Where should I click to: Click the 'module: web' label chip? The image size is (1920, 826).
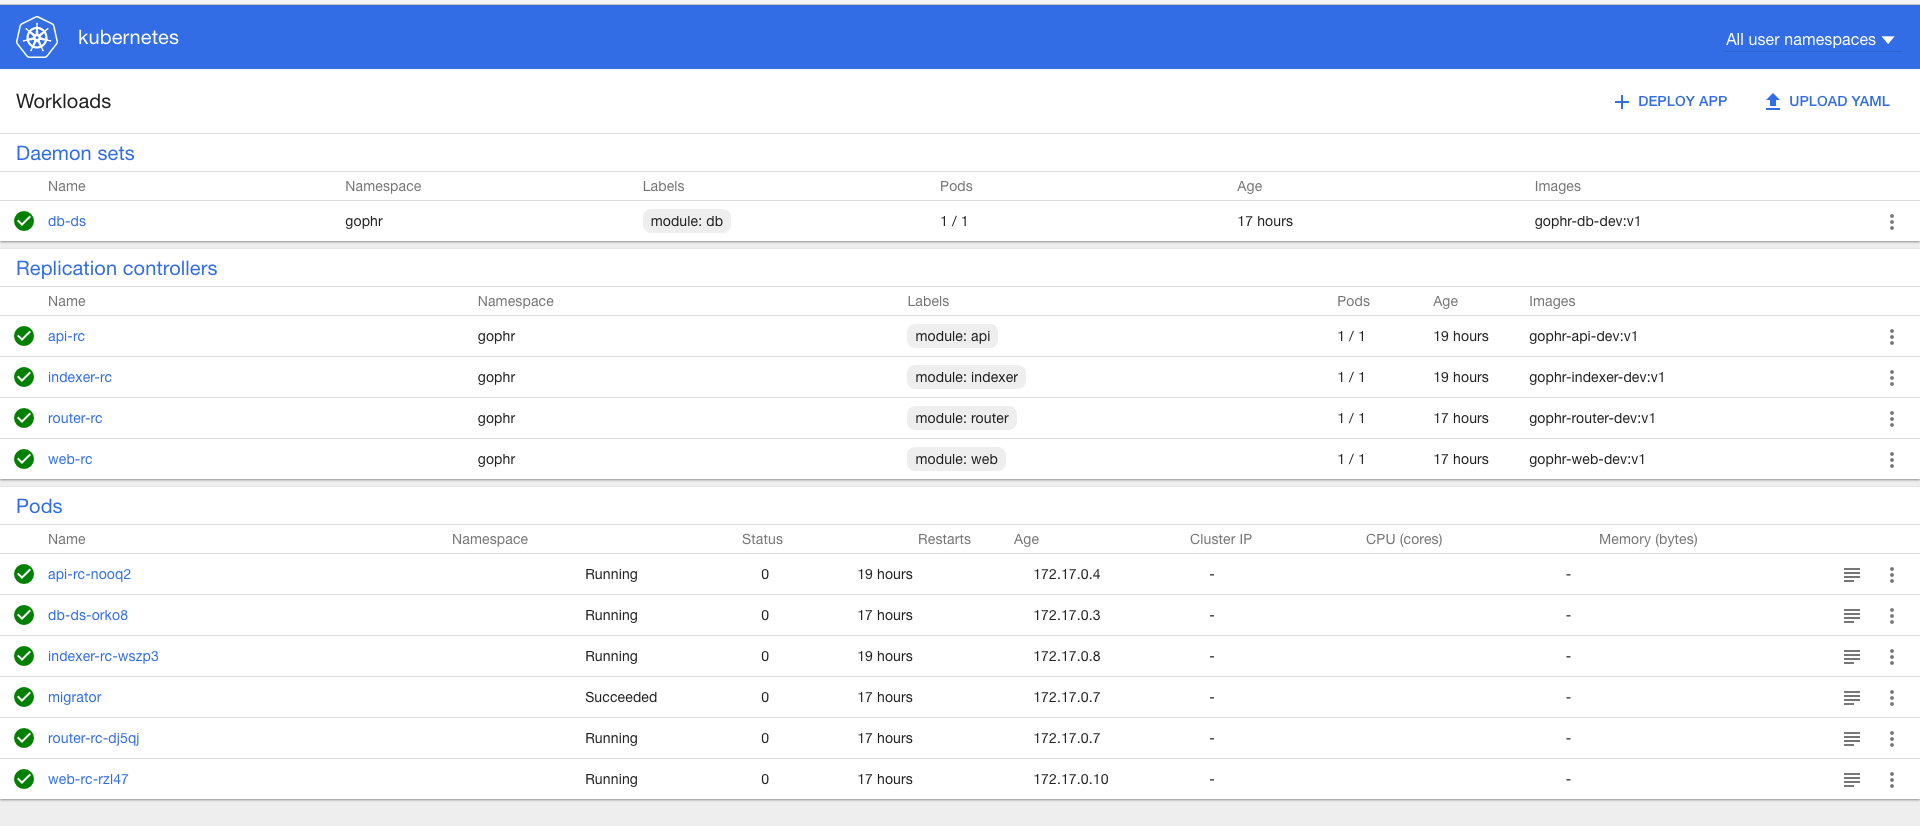(x=956, y=459)
